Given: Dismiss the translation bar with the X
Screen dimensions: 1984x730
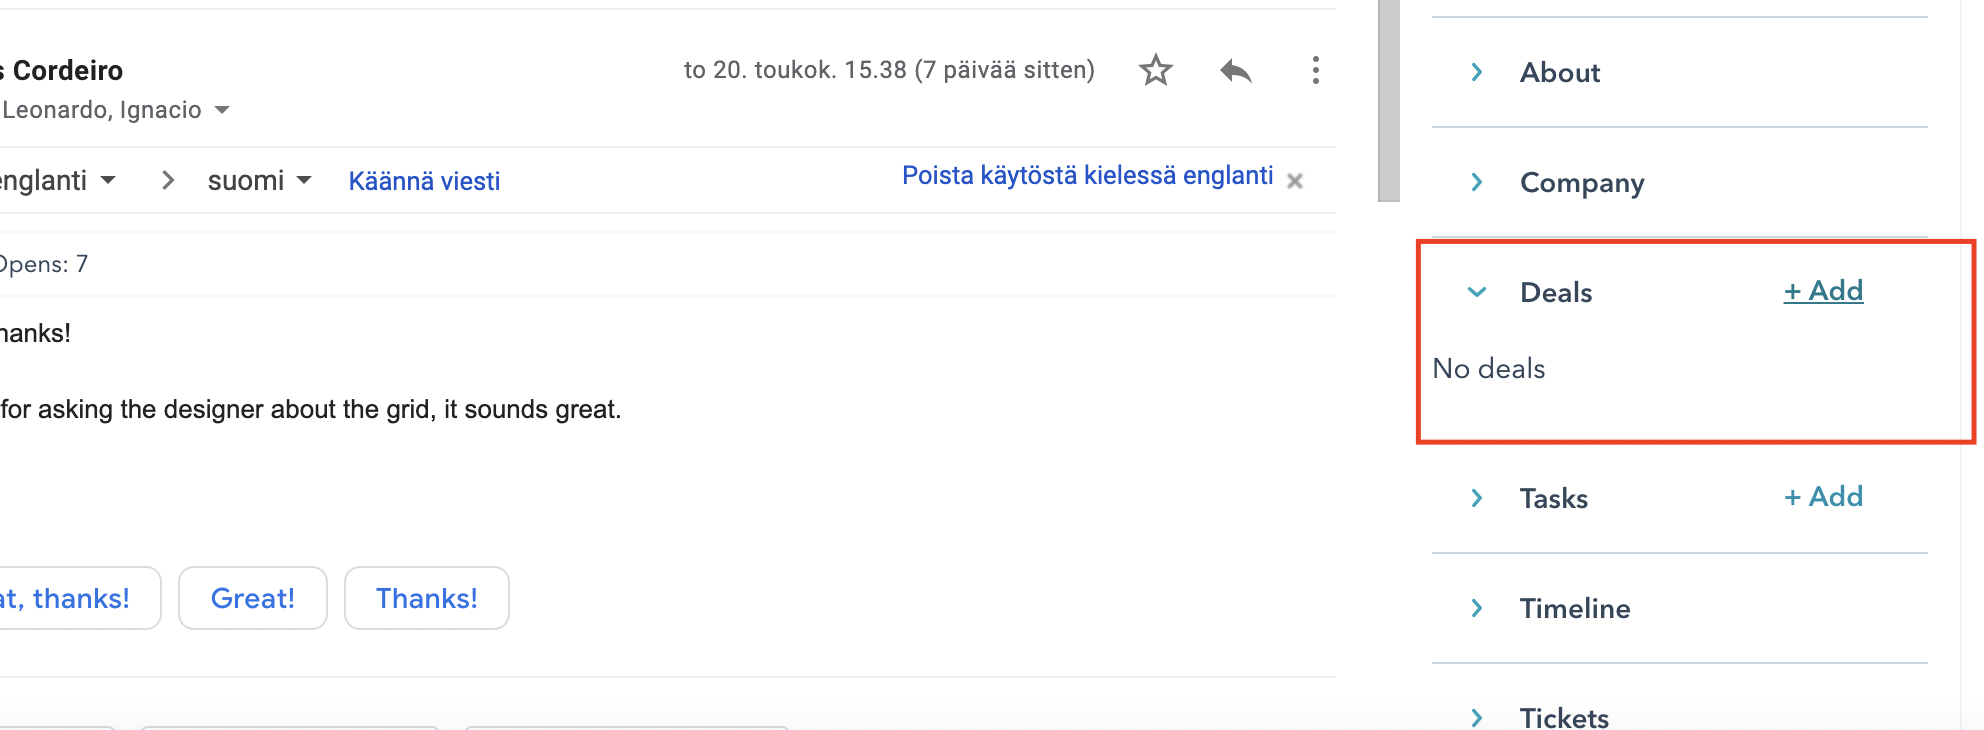Looking at the screenshot, I should (x=1295, y=181).
